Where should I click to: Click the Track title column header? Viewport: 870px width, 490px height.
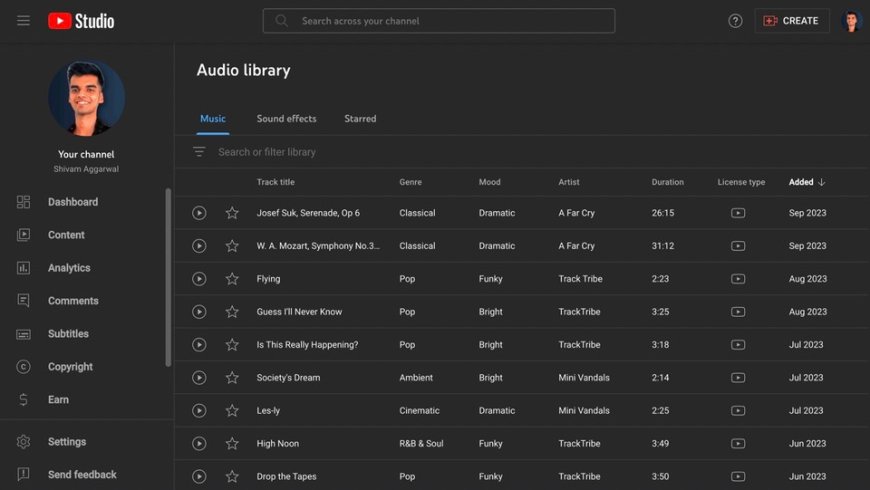coord(276,182)
